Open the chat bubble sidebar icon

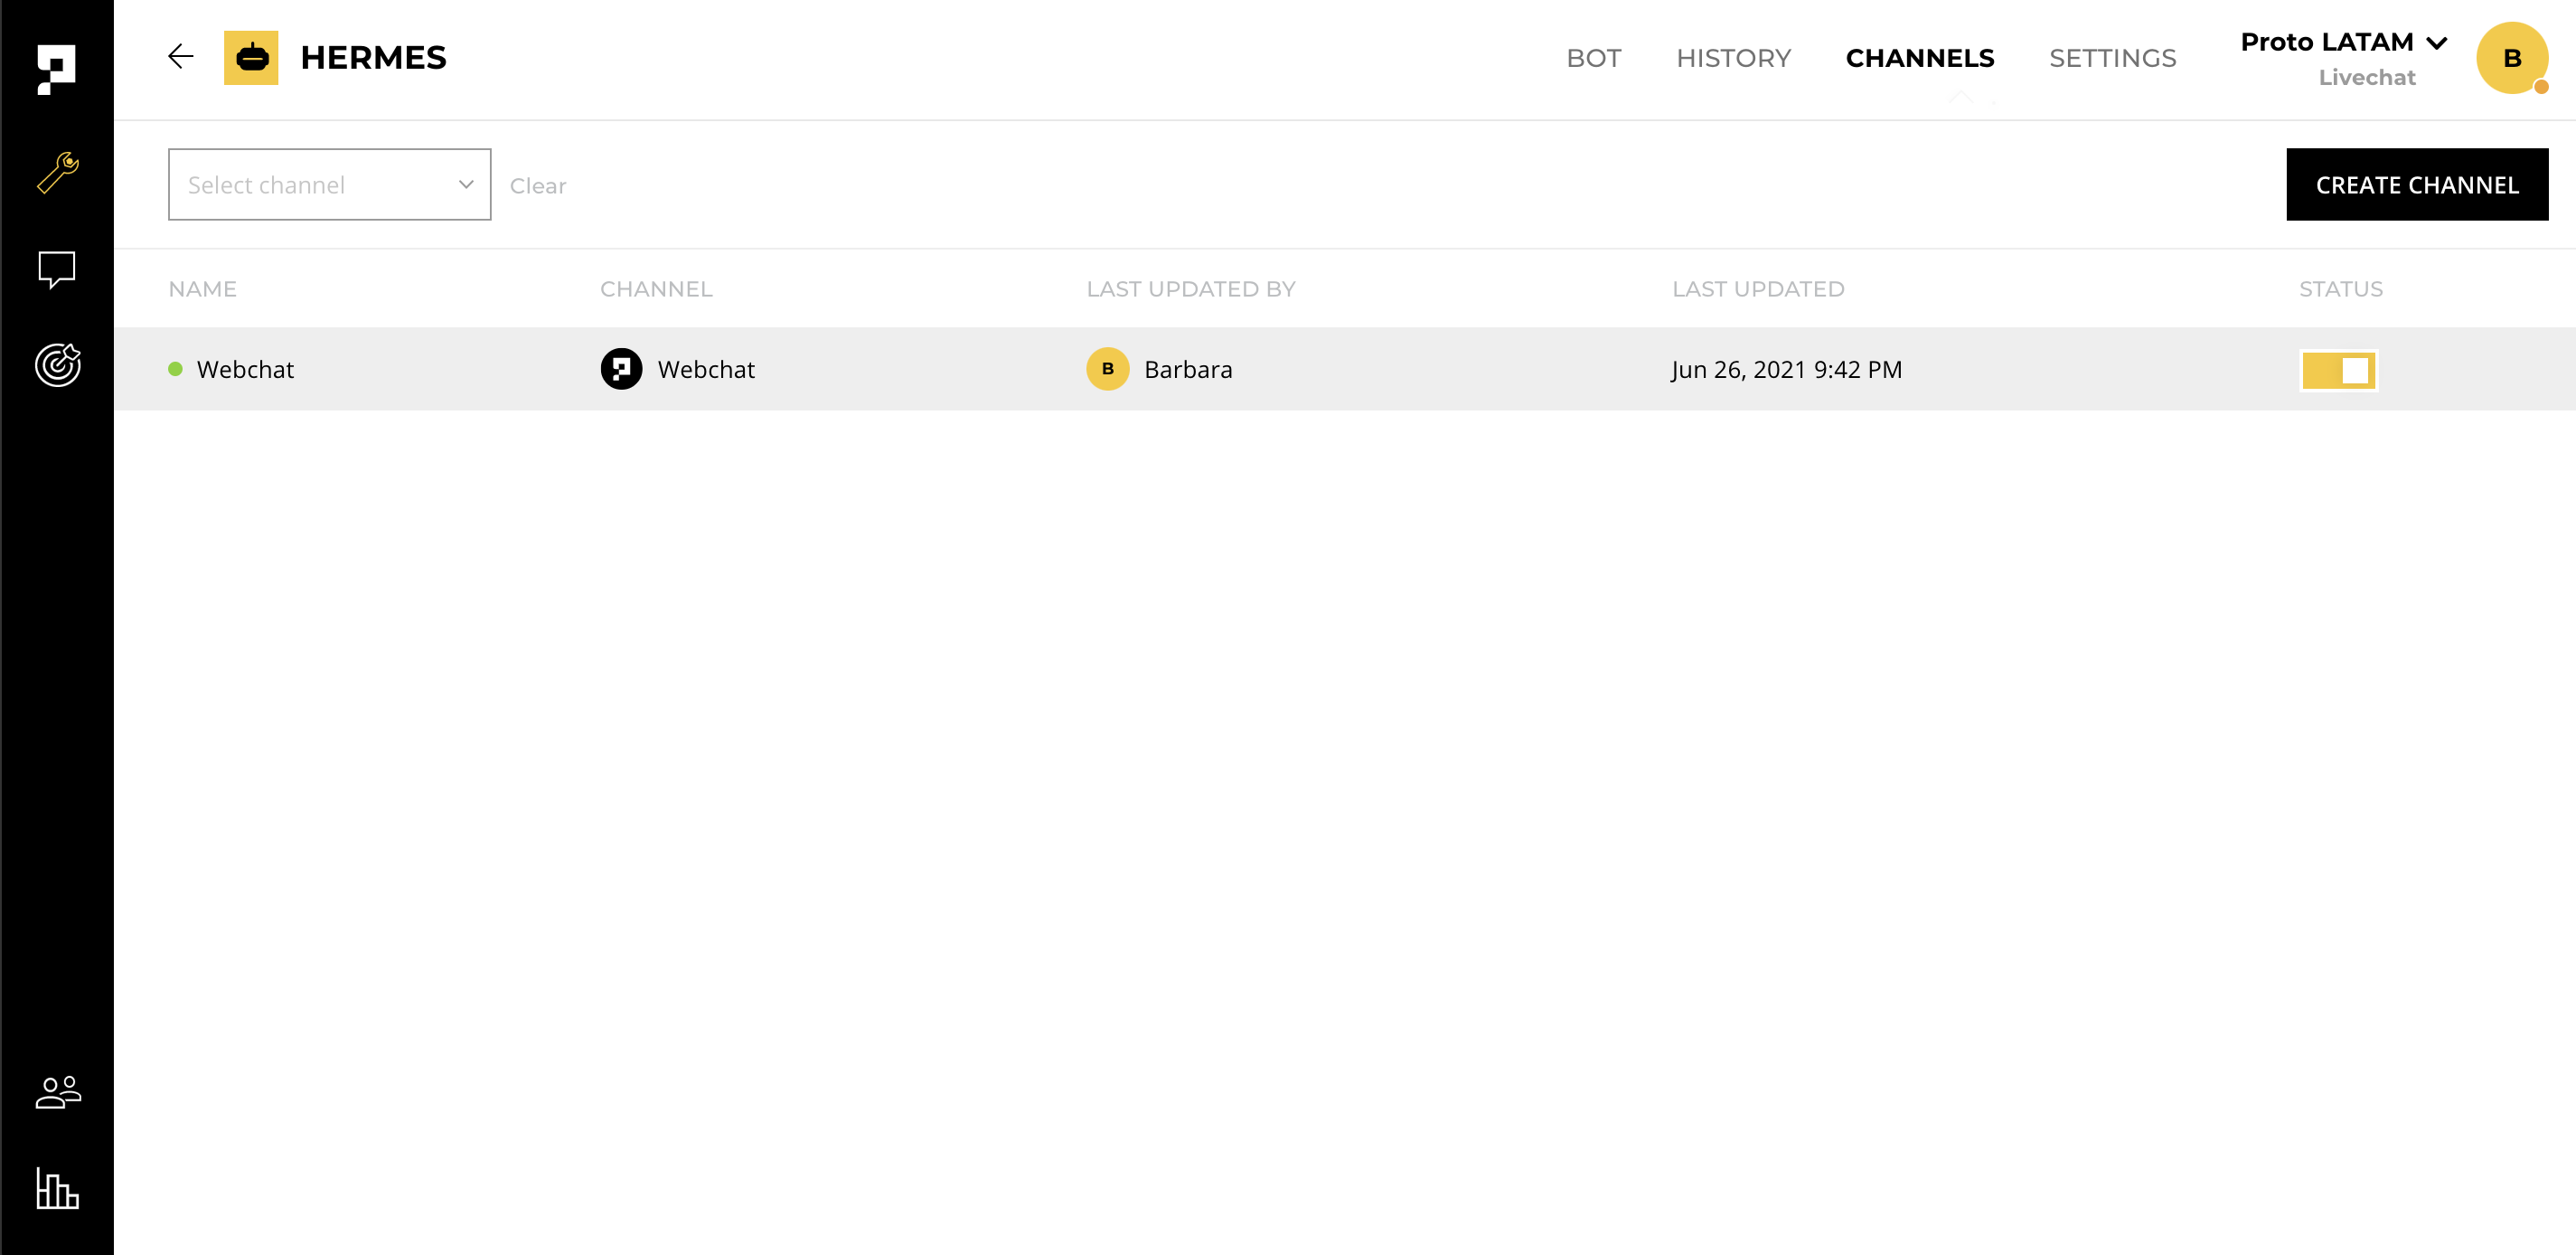pos(57,269)
